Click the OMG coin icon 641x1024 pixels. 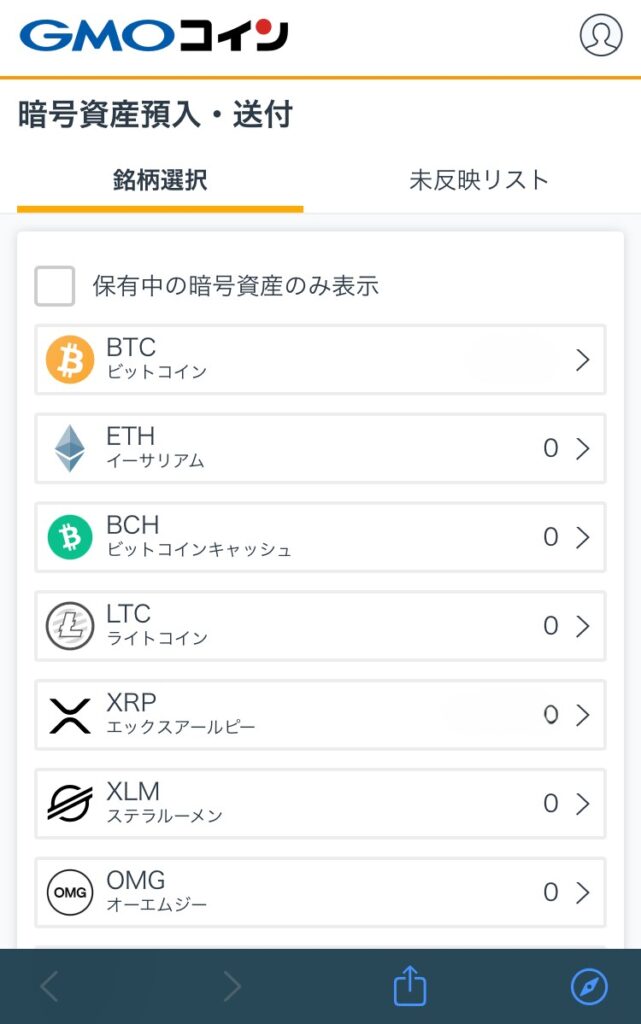(x=70, y=892)
